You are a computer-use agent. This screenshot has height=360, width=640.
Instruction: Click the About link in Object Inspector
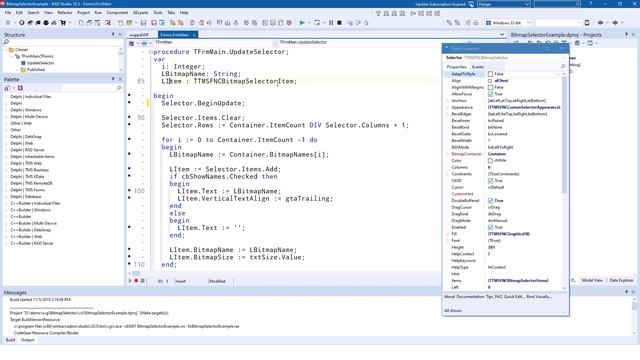(449, 297)
